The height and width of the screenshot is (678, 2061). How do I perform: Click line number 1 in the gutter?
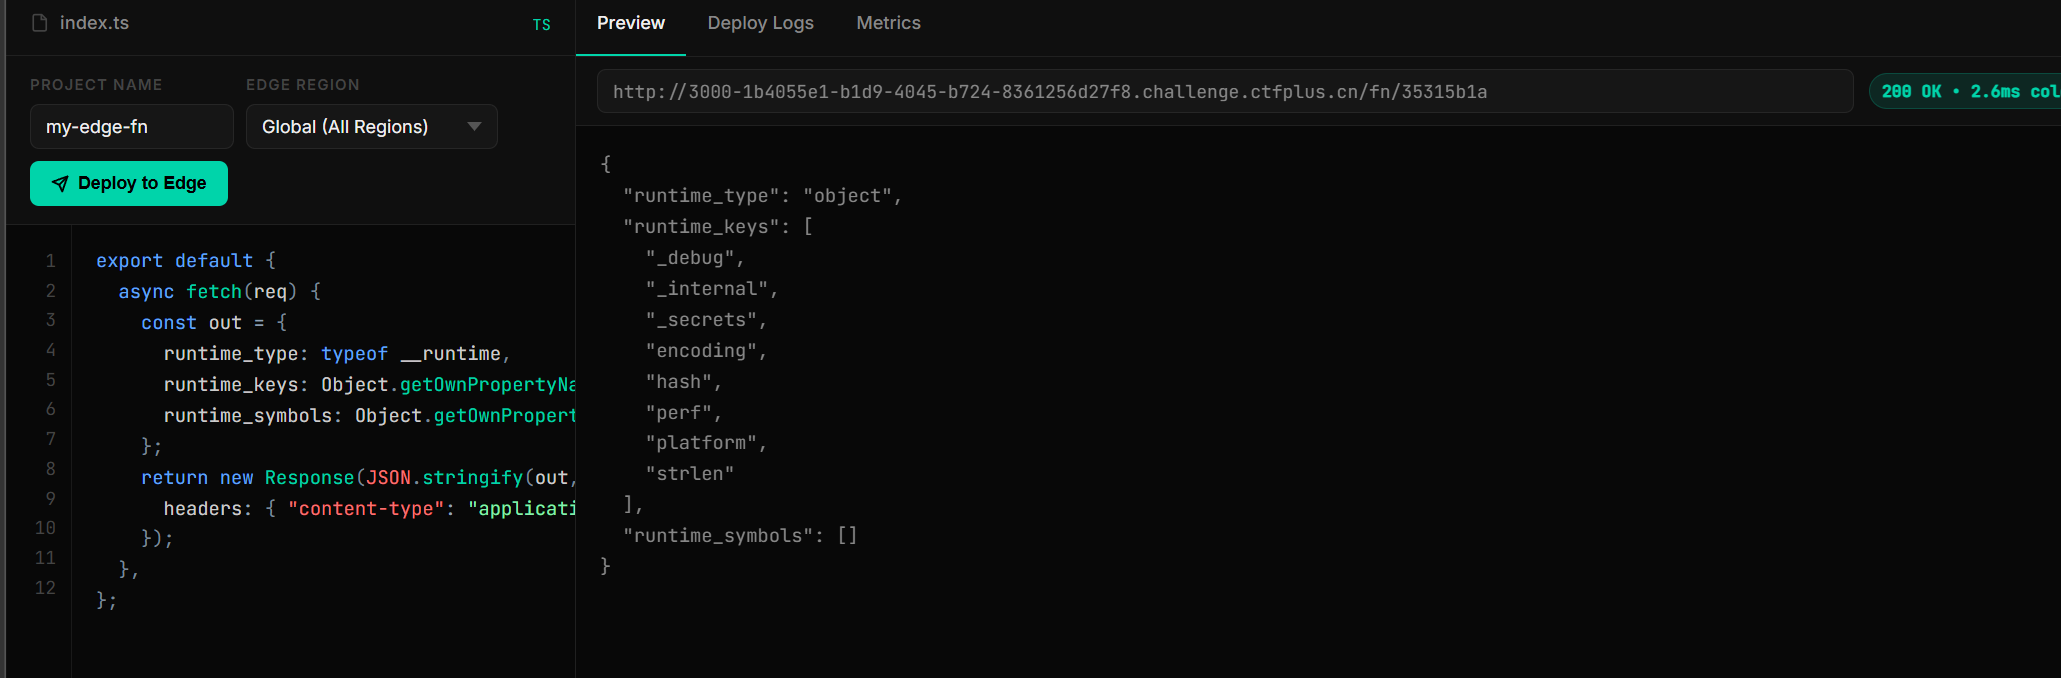[x=50, y=261]
